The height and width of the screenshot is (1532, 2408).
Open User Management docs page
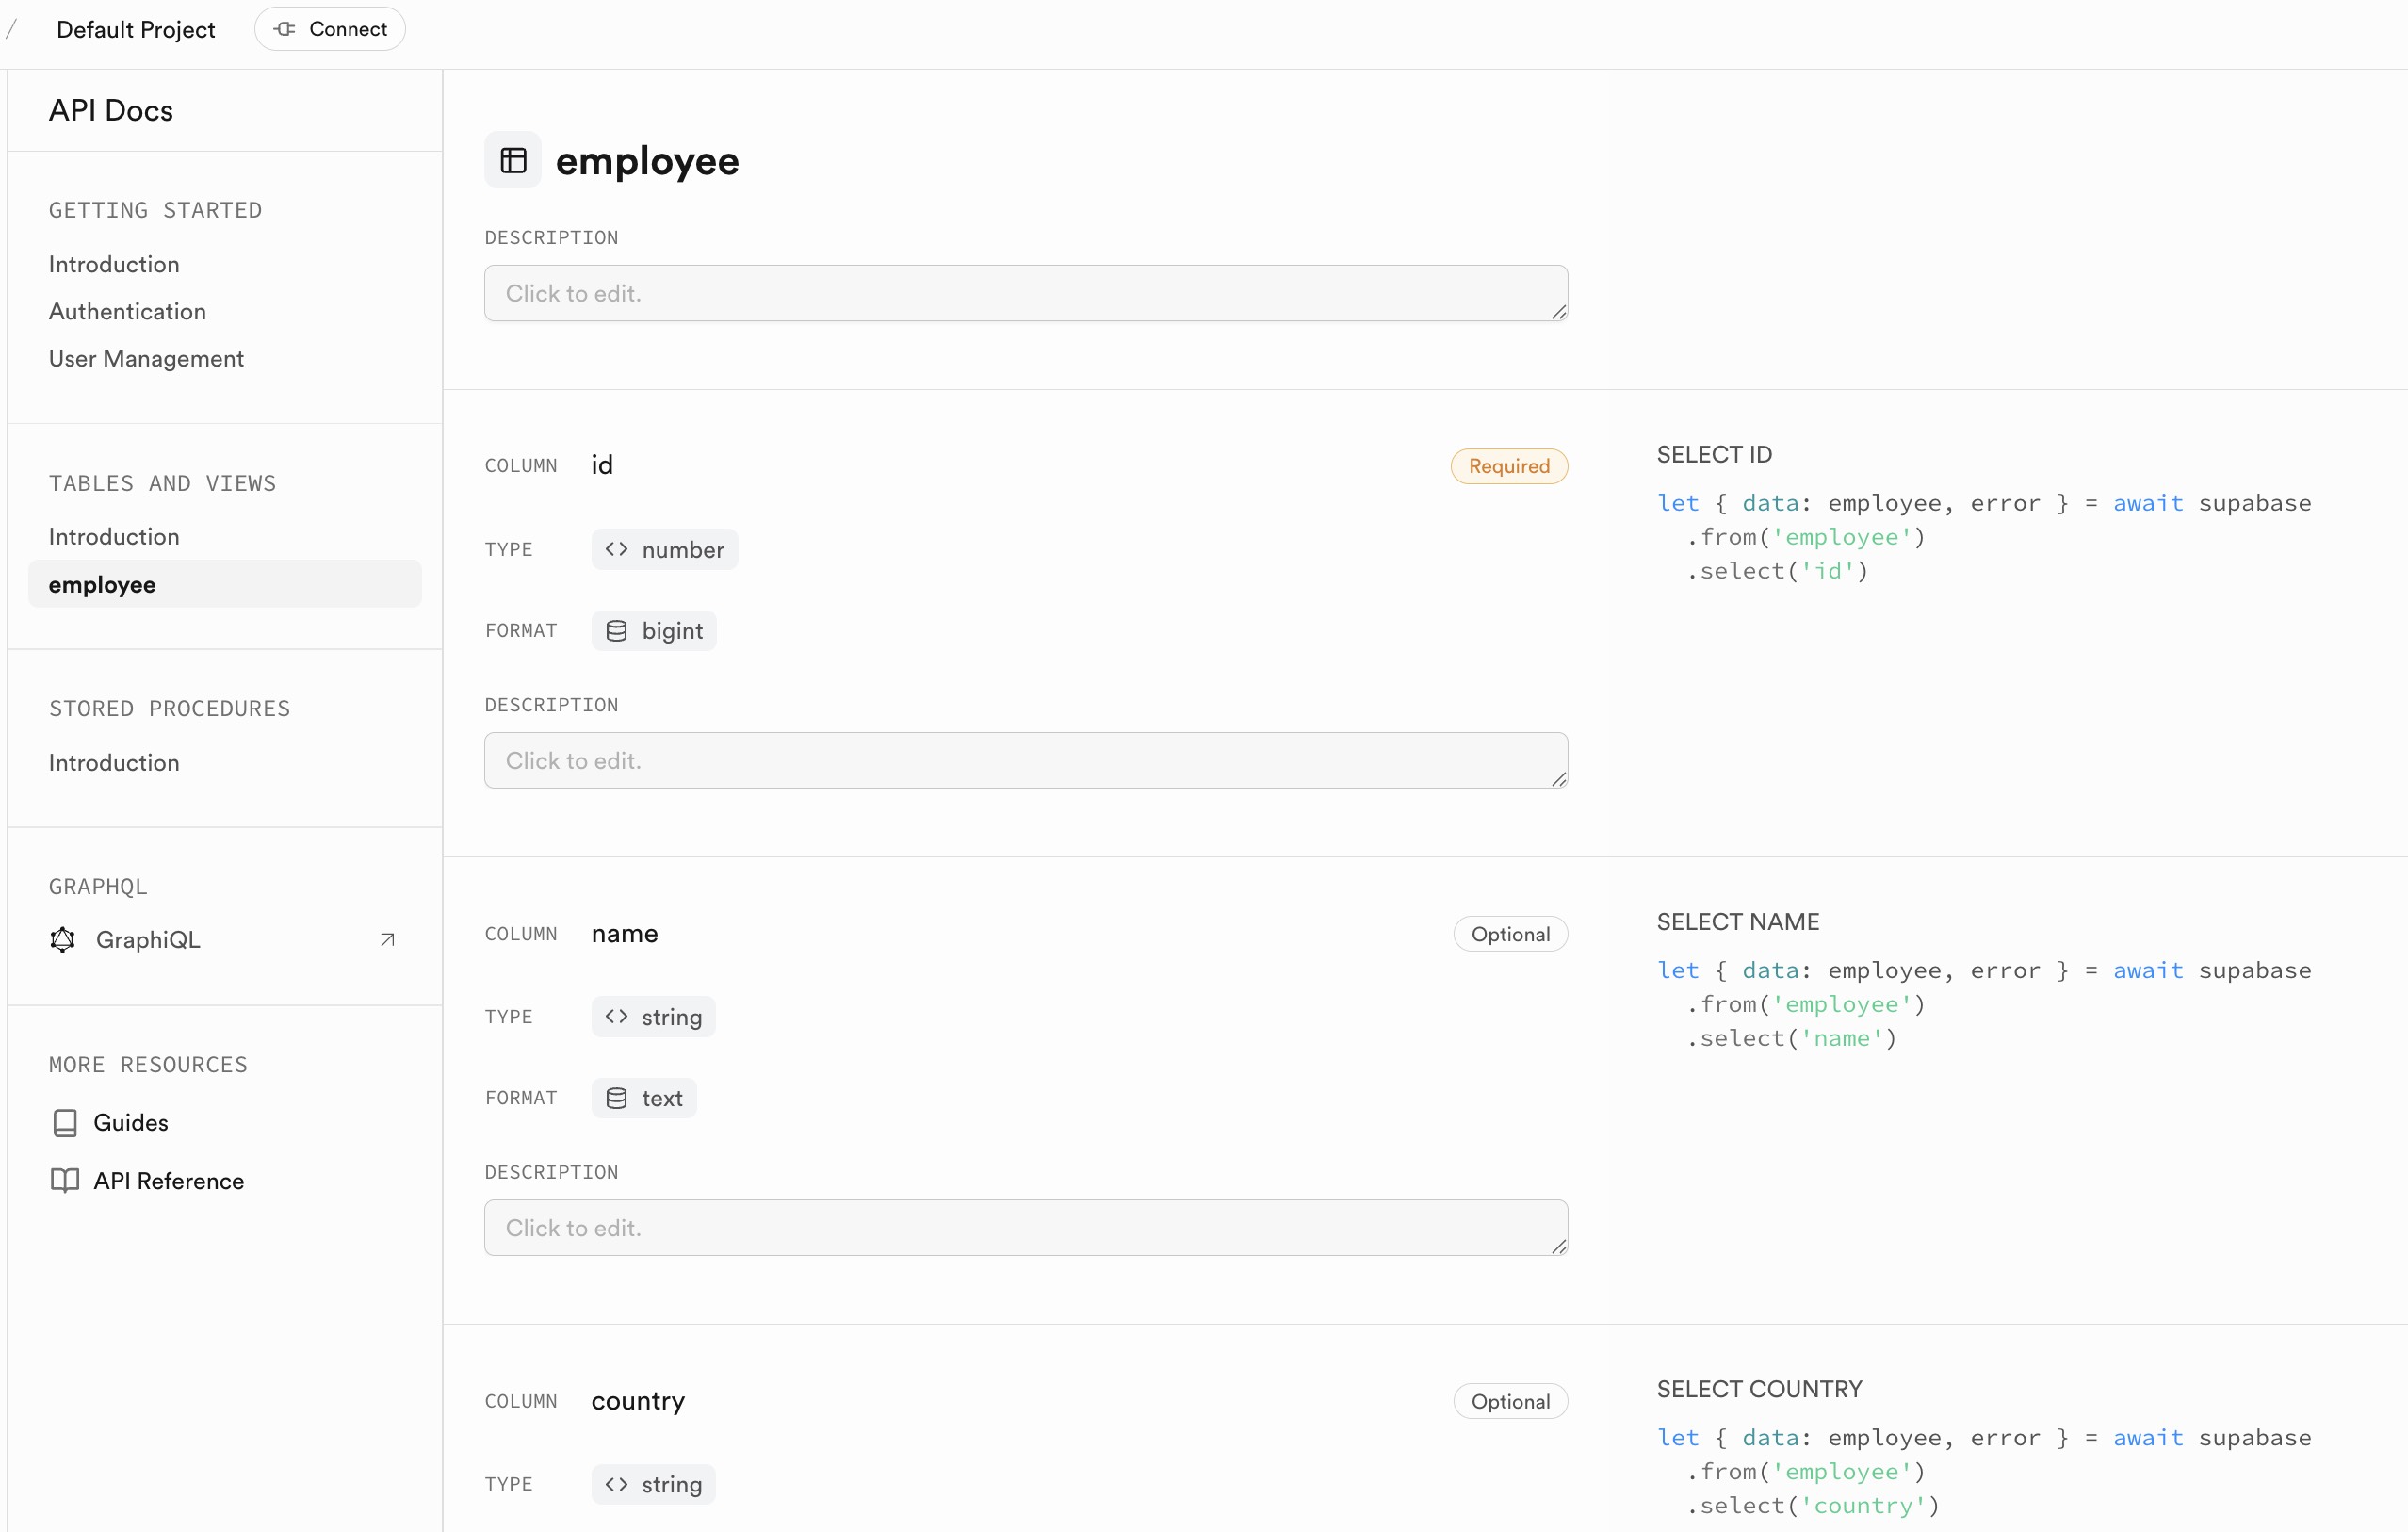pyautogui.click(x=146, y=358)
